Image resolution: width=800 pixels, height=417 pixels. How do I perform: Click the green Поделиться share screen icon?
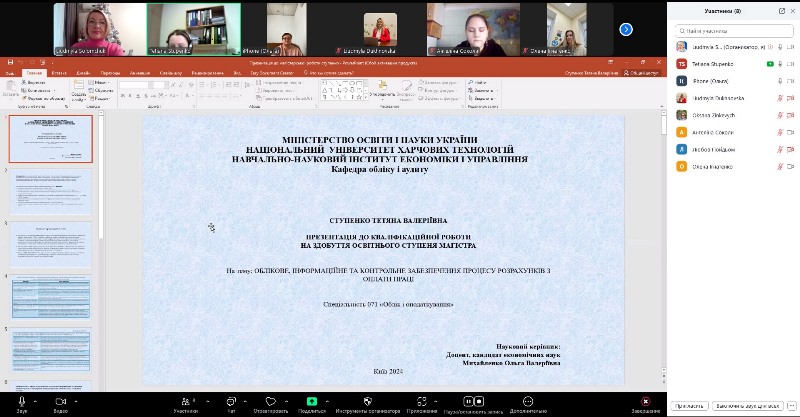(312, 401)
